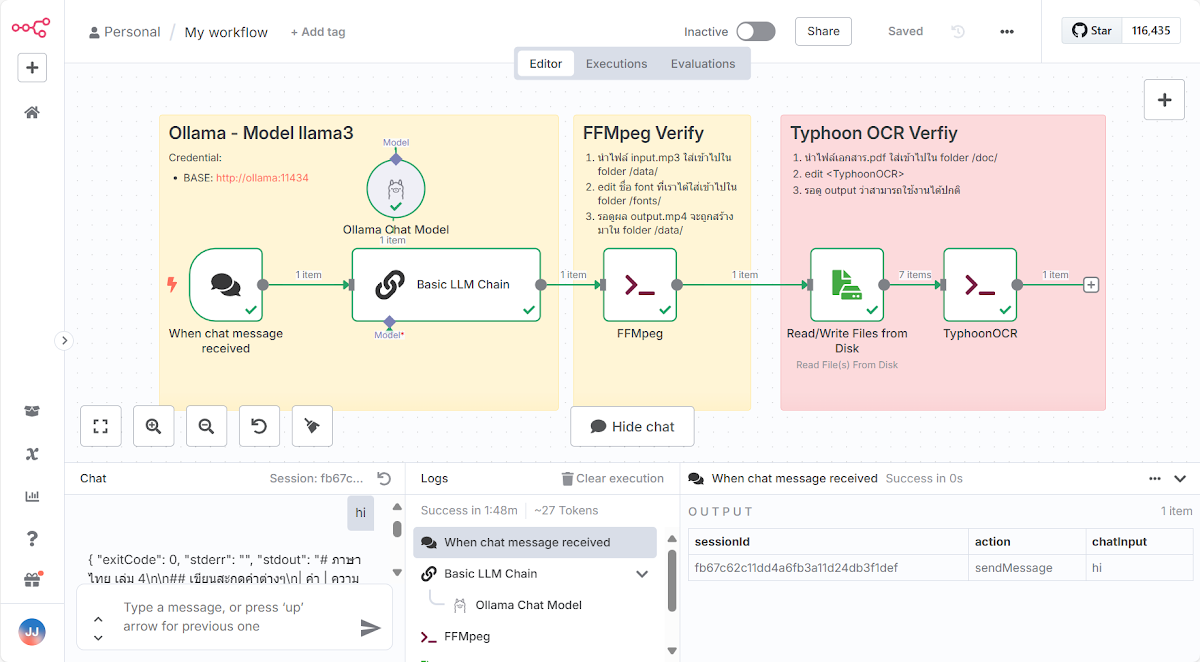1200x662 pixels.
Task: Click the My workflow title
Action: coord(226,32)
